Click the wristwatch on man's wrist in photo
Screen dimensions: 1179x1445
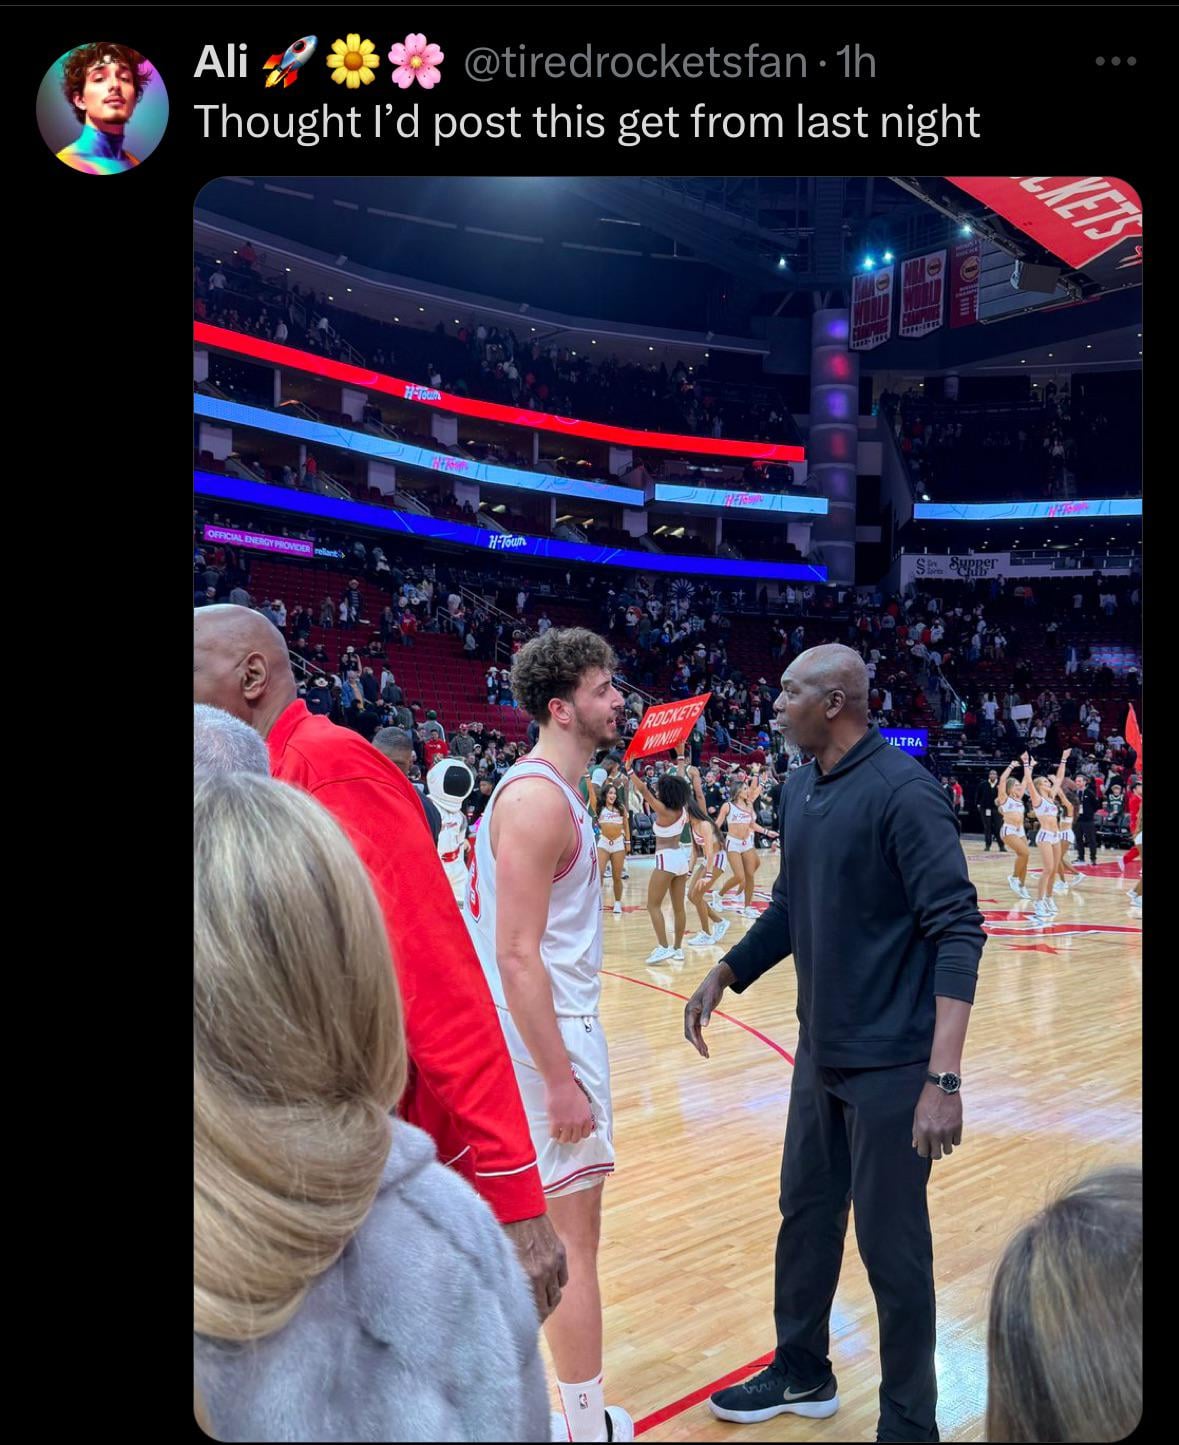[x=943, y=1081]
